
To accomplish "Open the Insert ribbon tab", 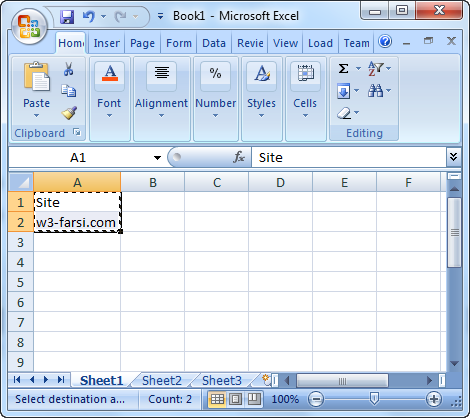I will (x=106, y=43).
